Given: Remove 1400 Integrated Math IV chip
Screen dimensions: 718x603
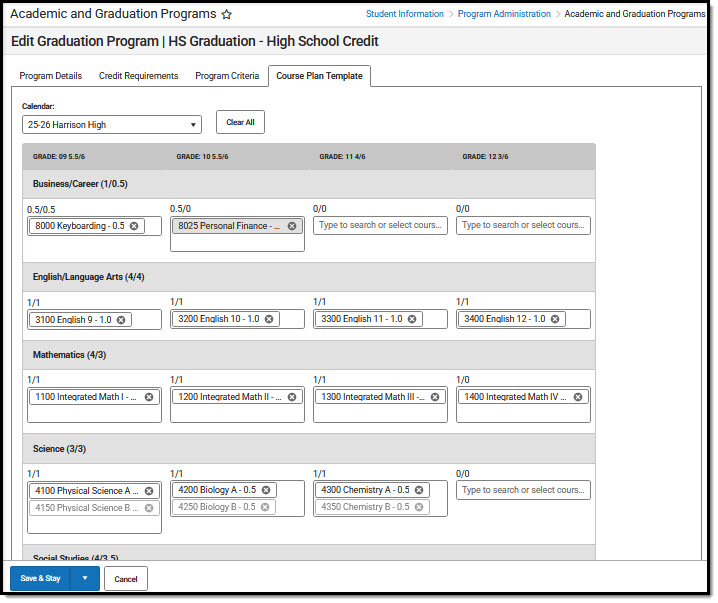Looking at the screenshot, I should tap(578, 397).
